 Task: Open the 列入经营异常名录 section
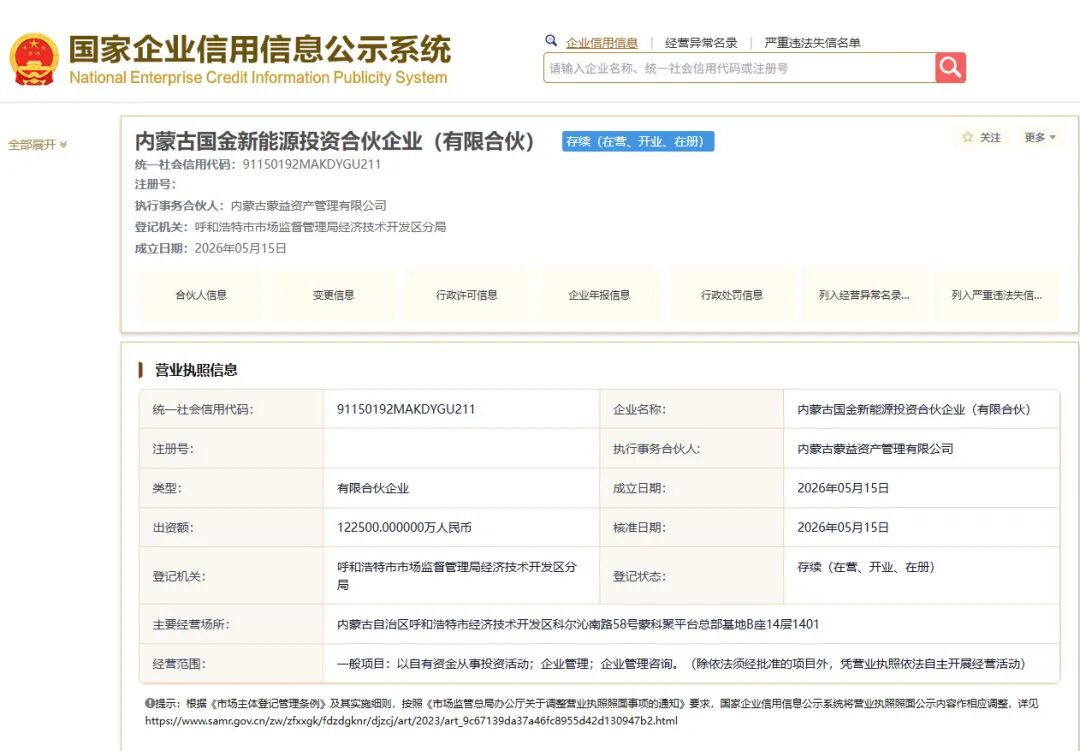point(864,295)
